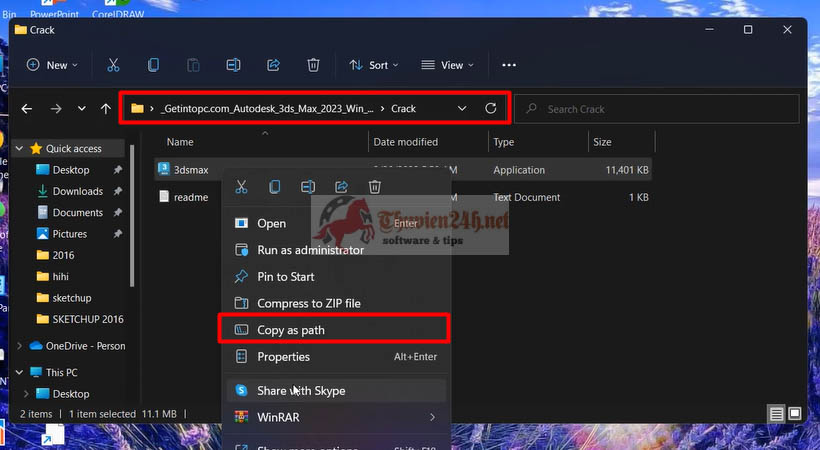Open the Downloads folder in Quick access
The image size is (820, 450).
click(x=77, y=191)
